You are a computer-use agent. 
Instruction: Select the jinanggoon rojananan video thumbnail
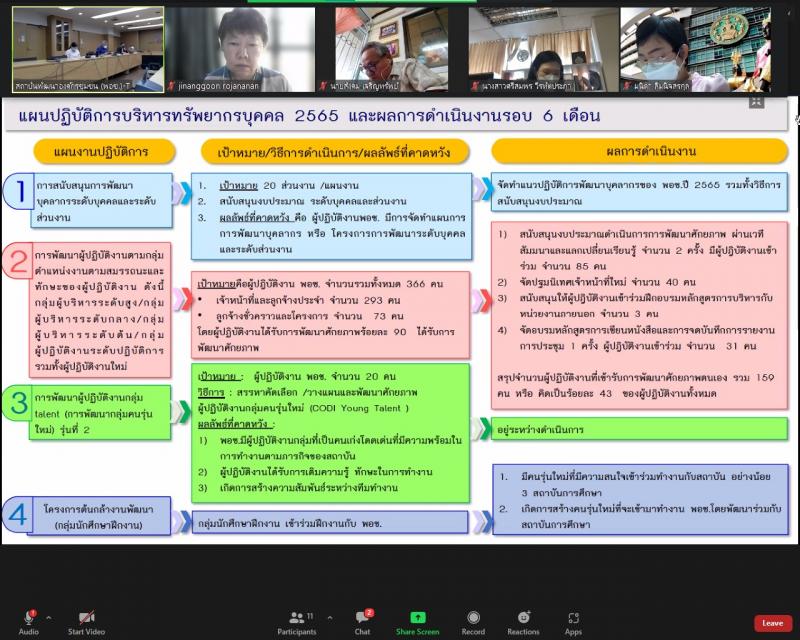pos(241,50)
